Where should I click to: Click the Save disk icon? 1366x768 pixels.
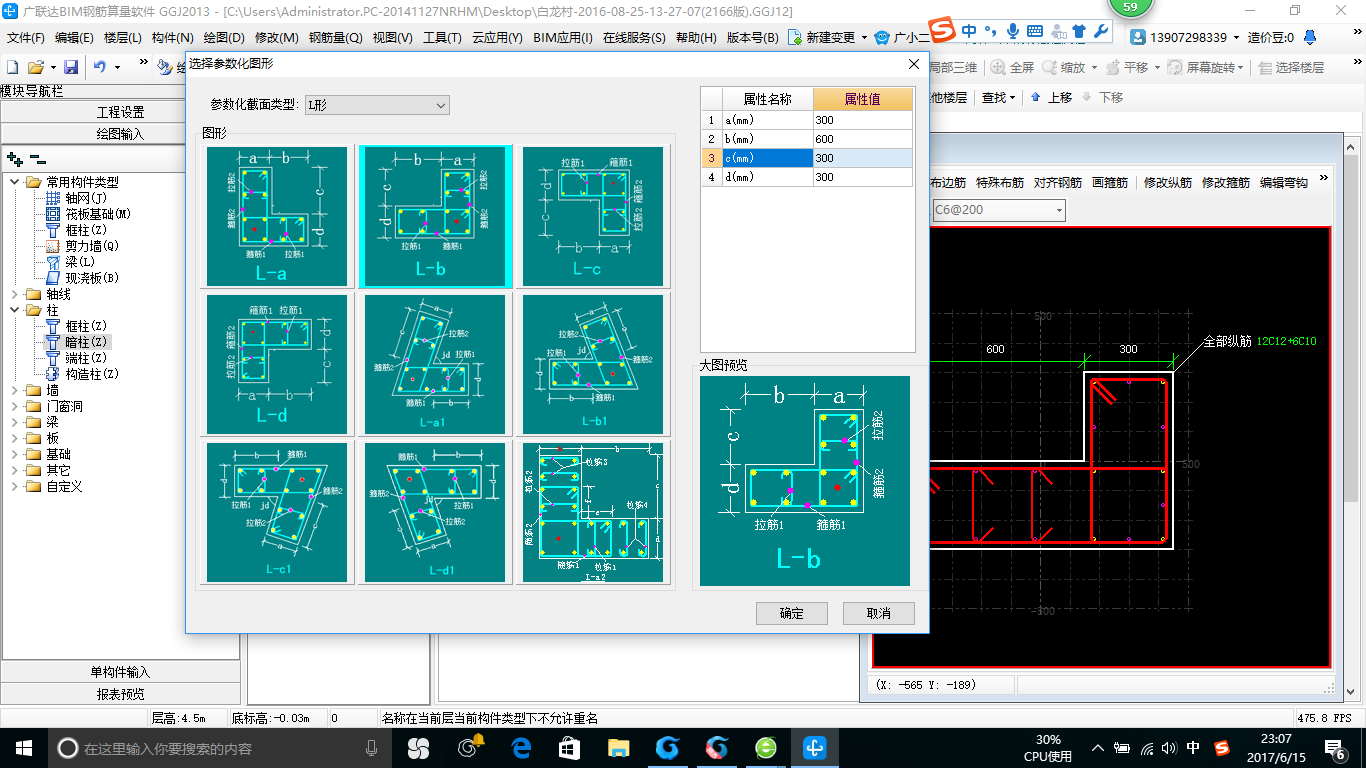(x=71, y=67)
